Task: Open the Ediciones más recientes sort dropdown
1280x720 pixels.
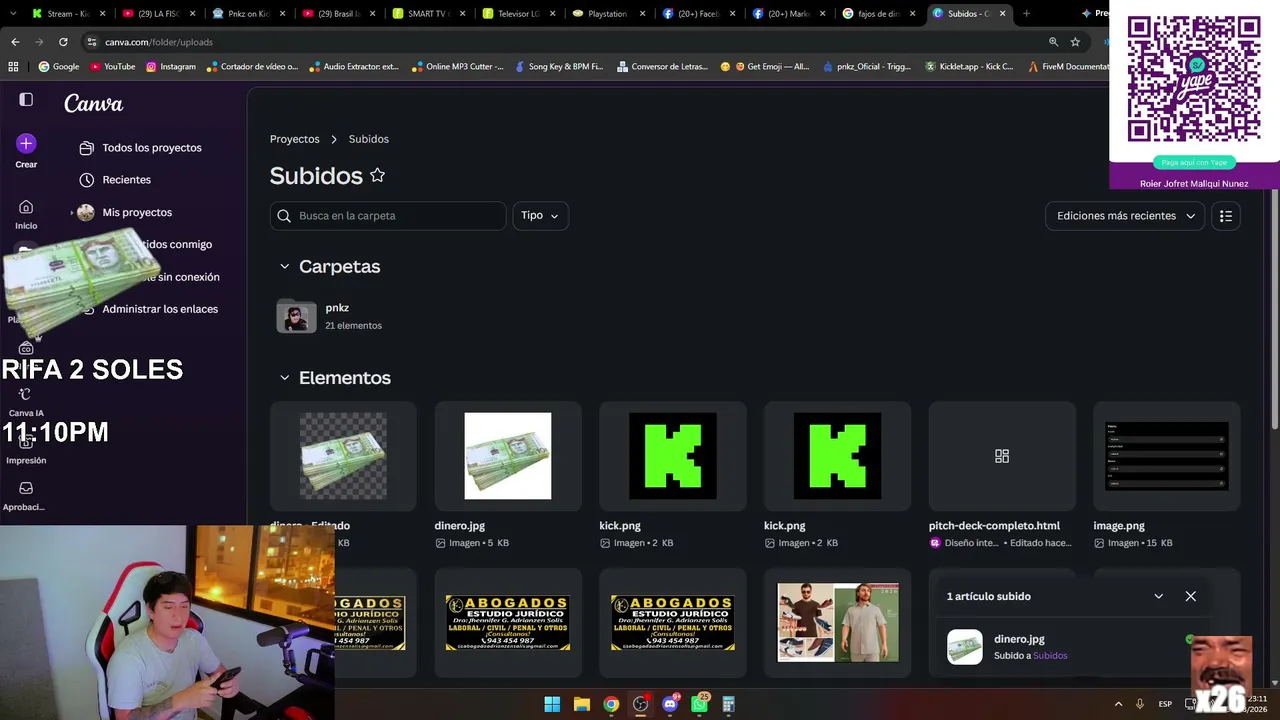Action: (1126, 216)
